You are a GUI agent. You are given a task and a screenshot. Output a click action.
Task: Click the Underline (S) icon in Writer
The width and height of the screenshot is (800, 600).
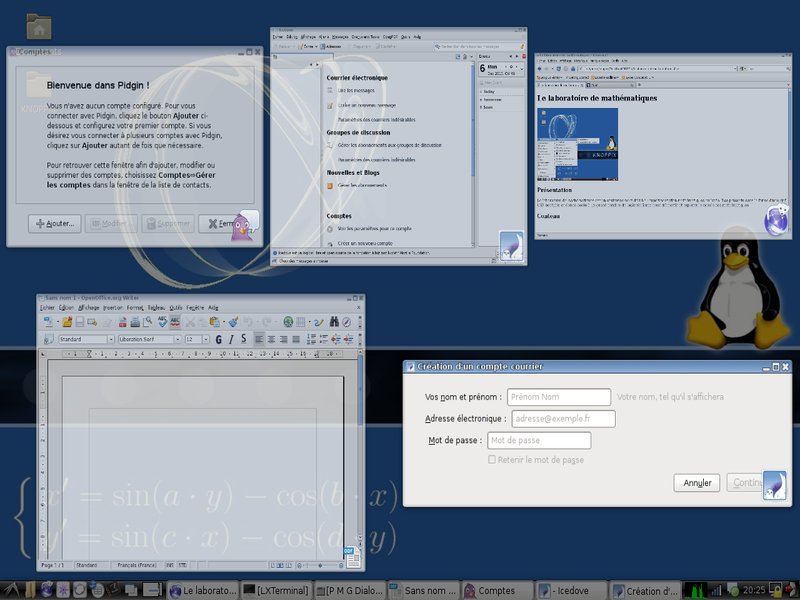pos(243,339)
